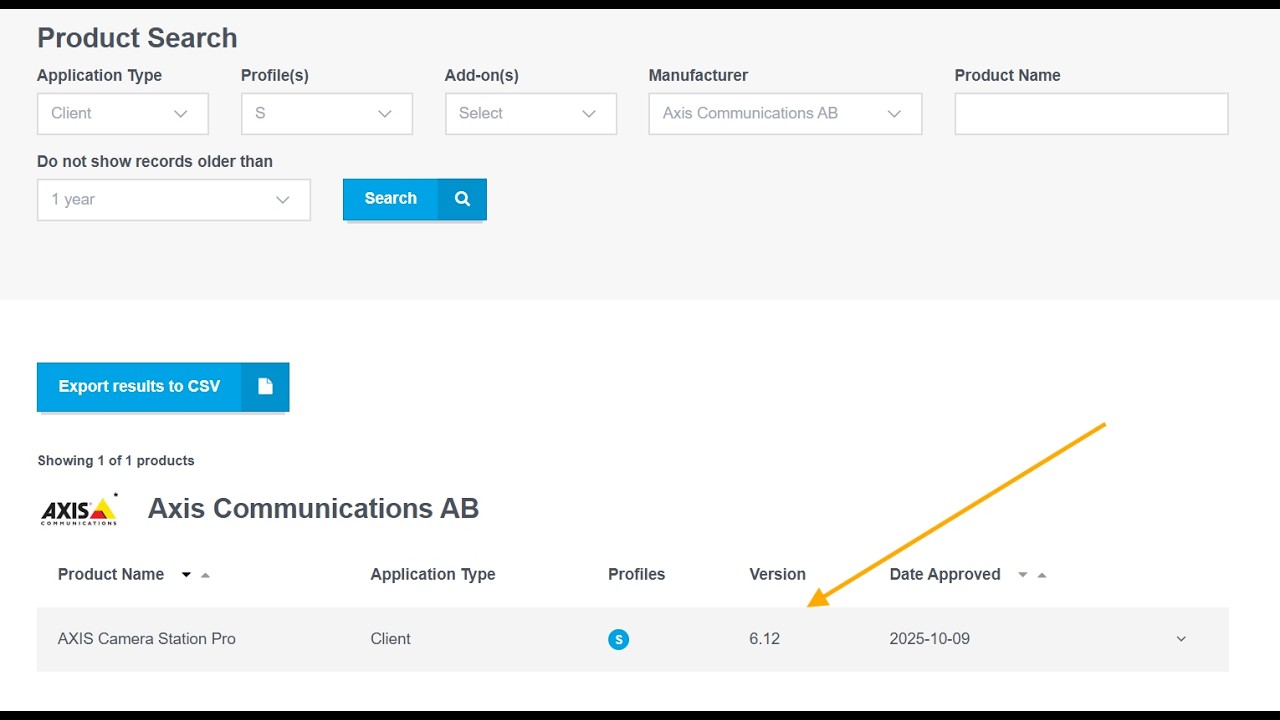The image size is (1280, 720).
Task: Click the AXIS Communications logo
Action: 79,510
